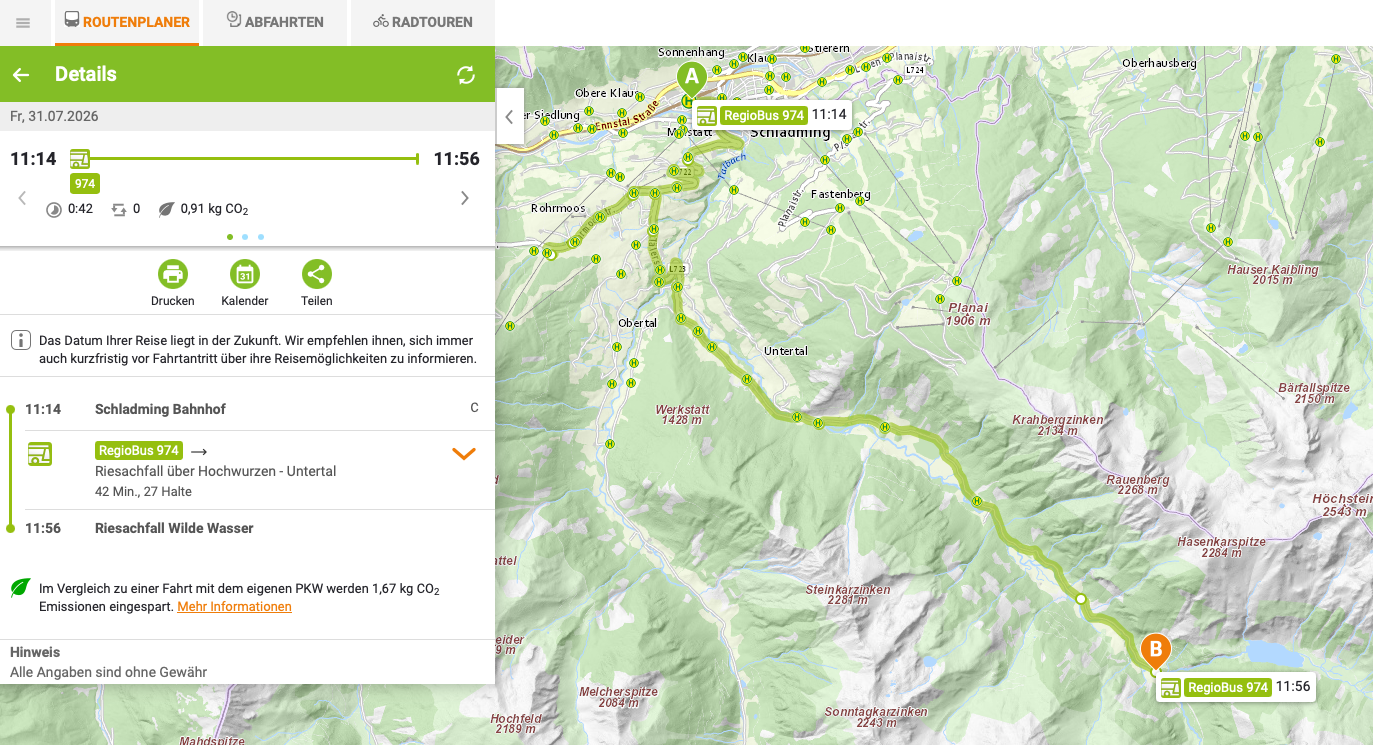Switch to the Radtouren tab
The height and width of the screenshot is (745, 1373).
tap(422, 22)
